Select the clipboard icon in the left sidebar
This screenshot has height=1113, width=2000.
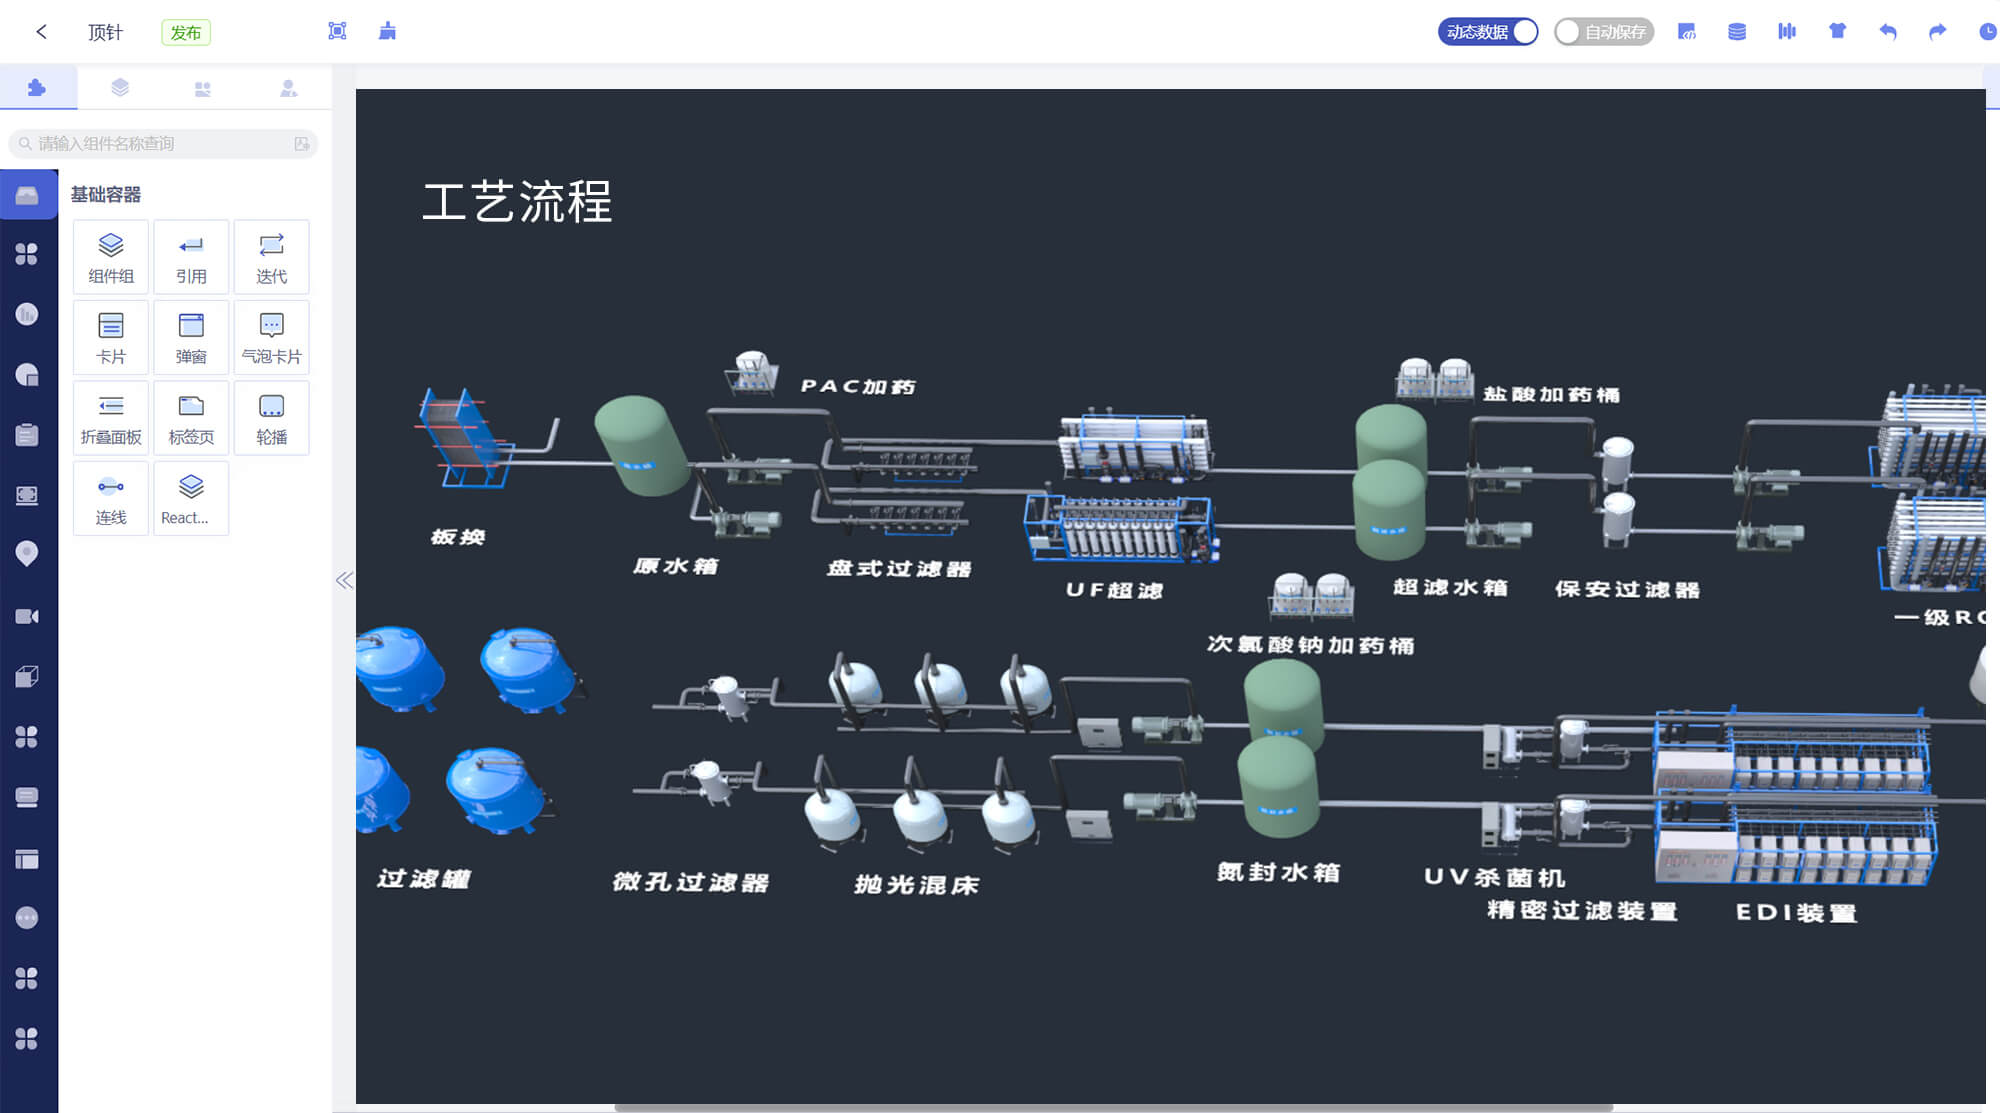pos(27,434)
